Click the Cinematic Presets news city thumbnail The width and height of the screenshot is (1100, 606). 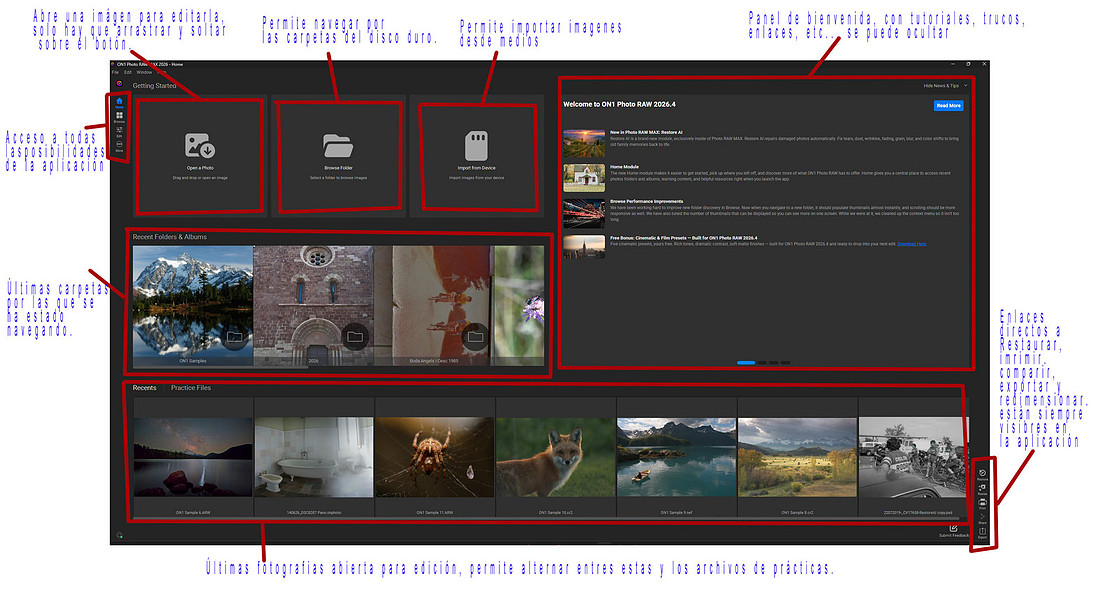584,247
